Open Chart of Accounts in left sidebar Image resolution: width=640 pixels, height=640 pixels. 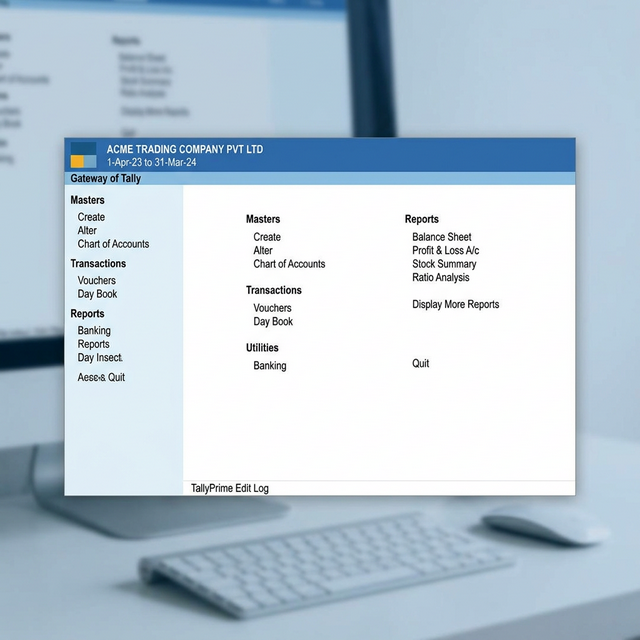click(x=113, y=244)
